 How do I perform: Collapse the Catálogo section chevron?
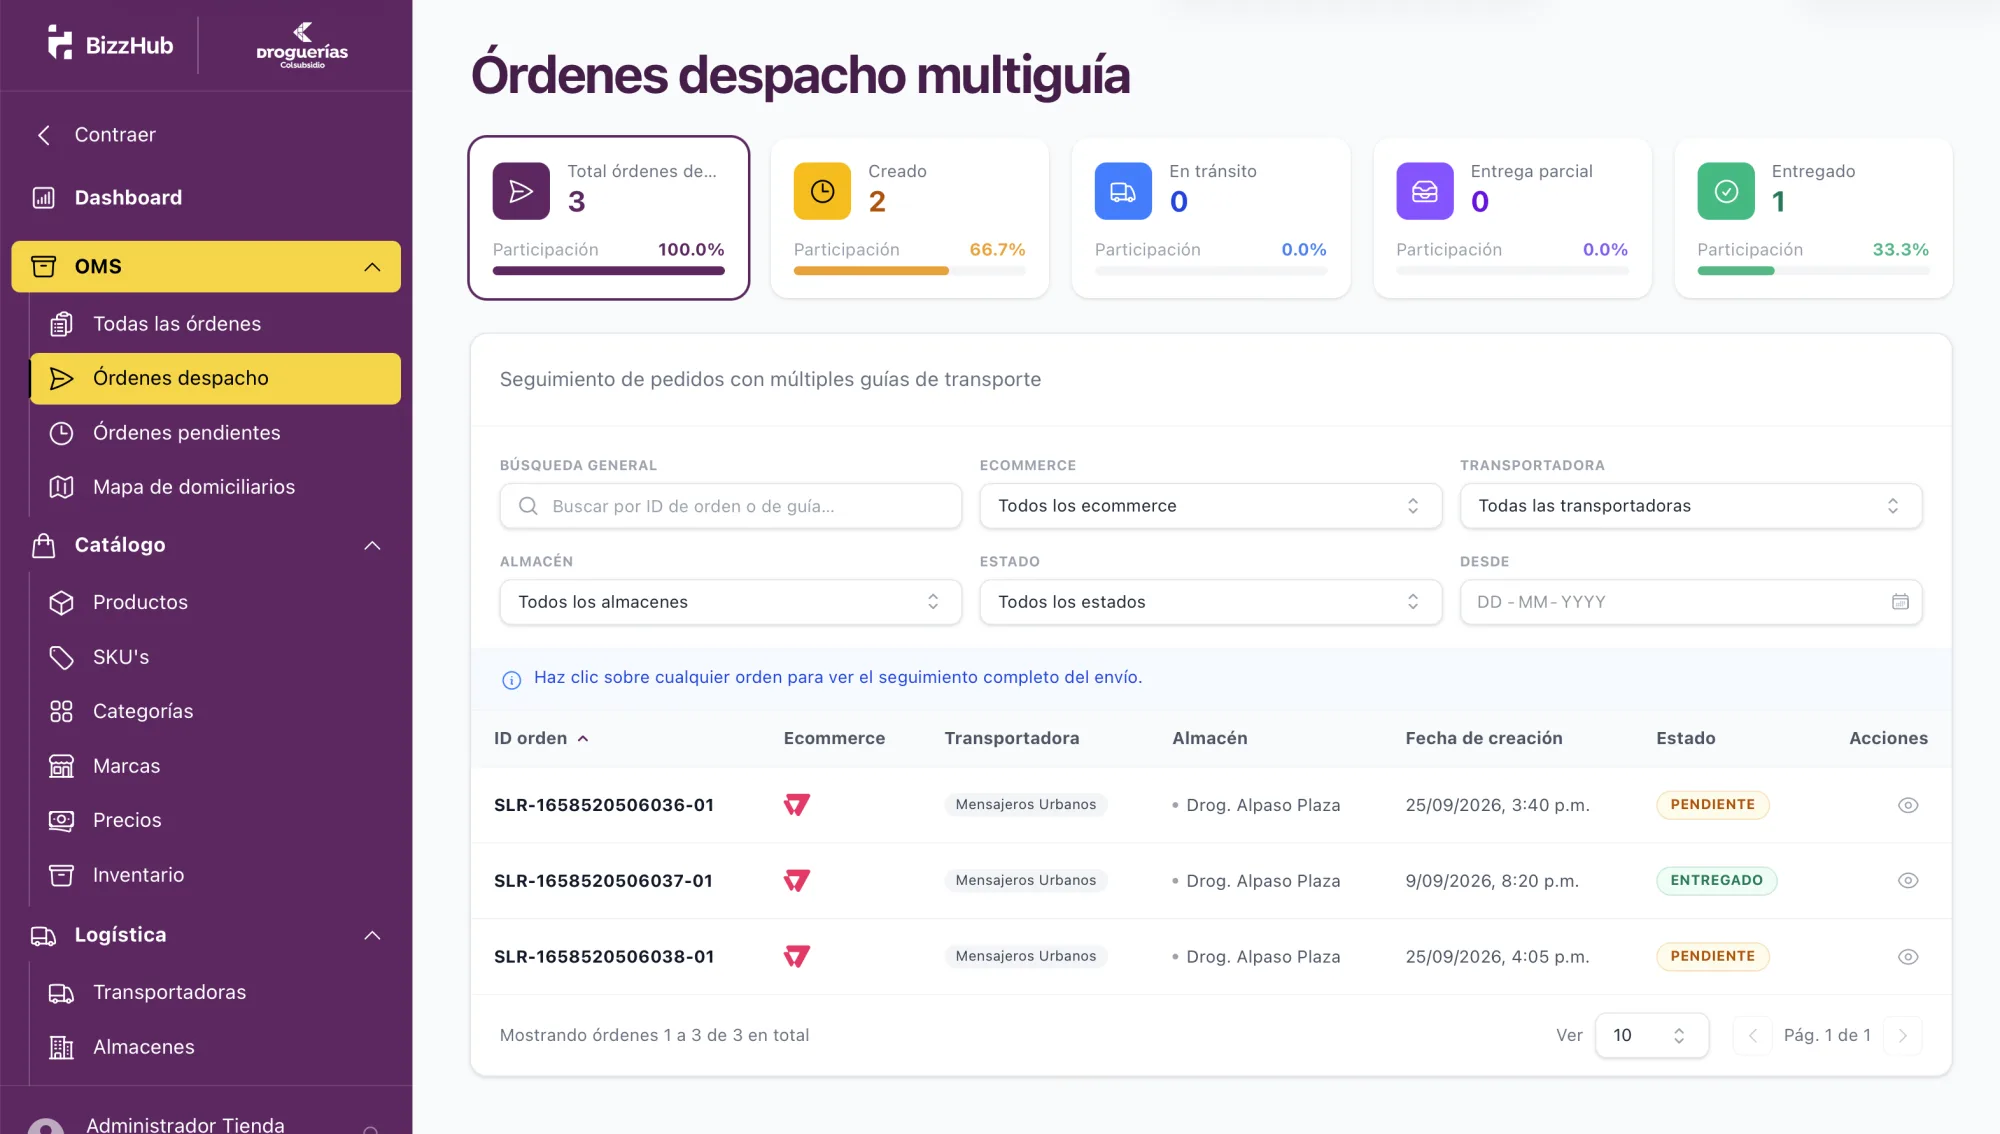[x=372, y=546]
